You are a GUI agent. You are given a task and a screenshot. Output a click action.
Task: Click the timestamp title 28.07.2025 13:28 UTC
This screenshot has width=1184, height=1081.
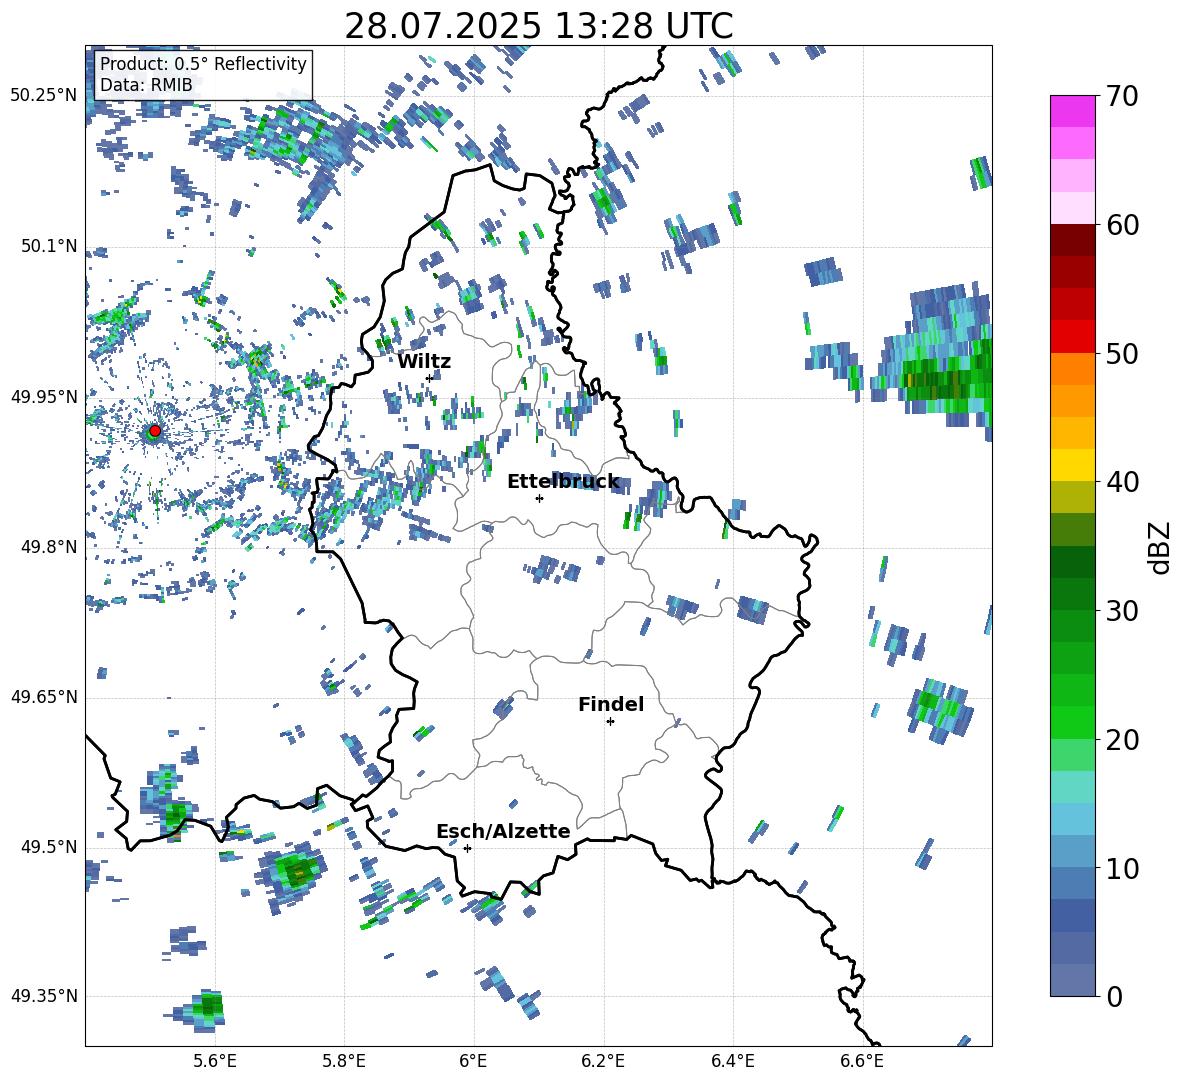click(539, 26)
